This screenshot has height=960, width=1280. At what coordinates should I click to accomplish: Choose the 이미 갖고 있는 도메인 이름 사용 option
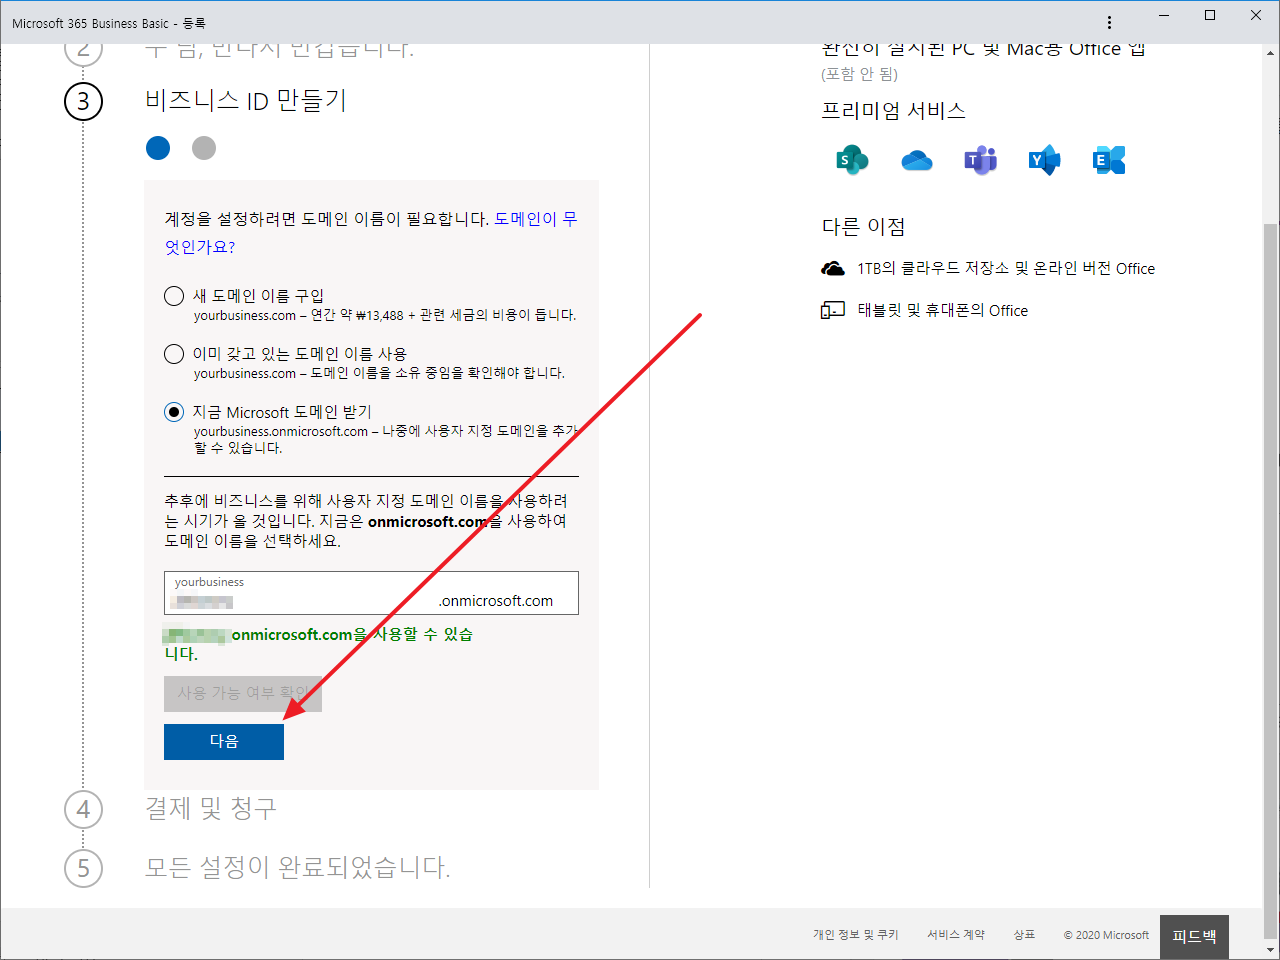coord(174,354)
